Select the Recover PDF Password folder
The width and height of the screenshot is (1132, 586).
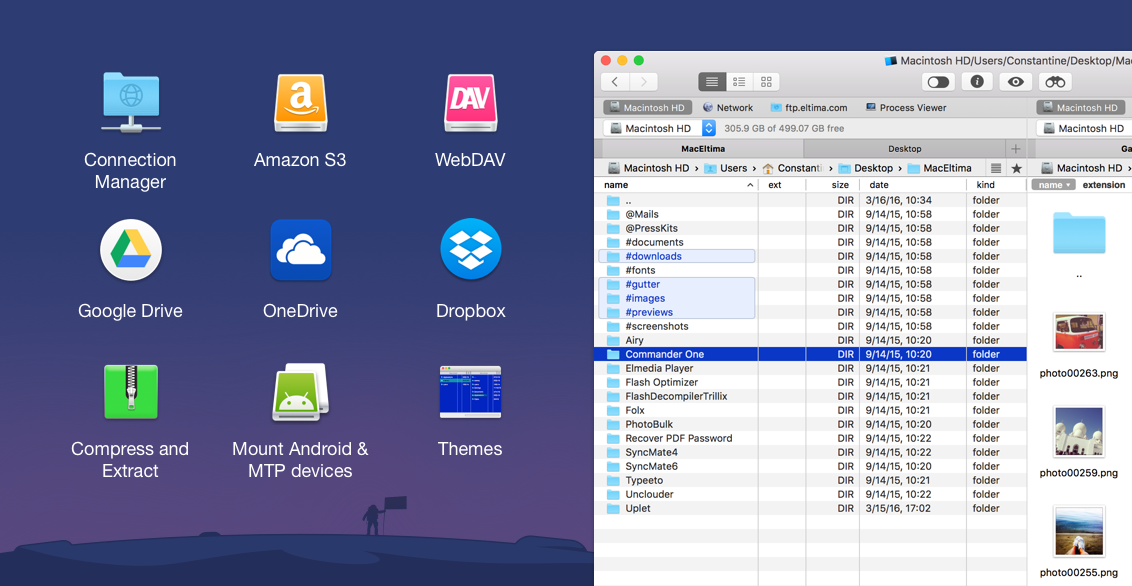click(810, 438)
